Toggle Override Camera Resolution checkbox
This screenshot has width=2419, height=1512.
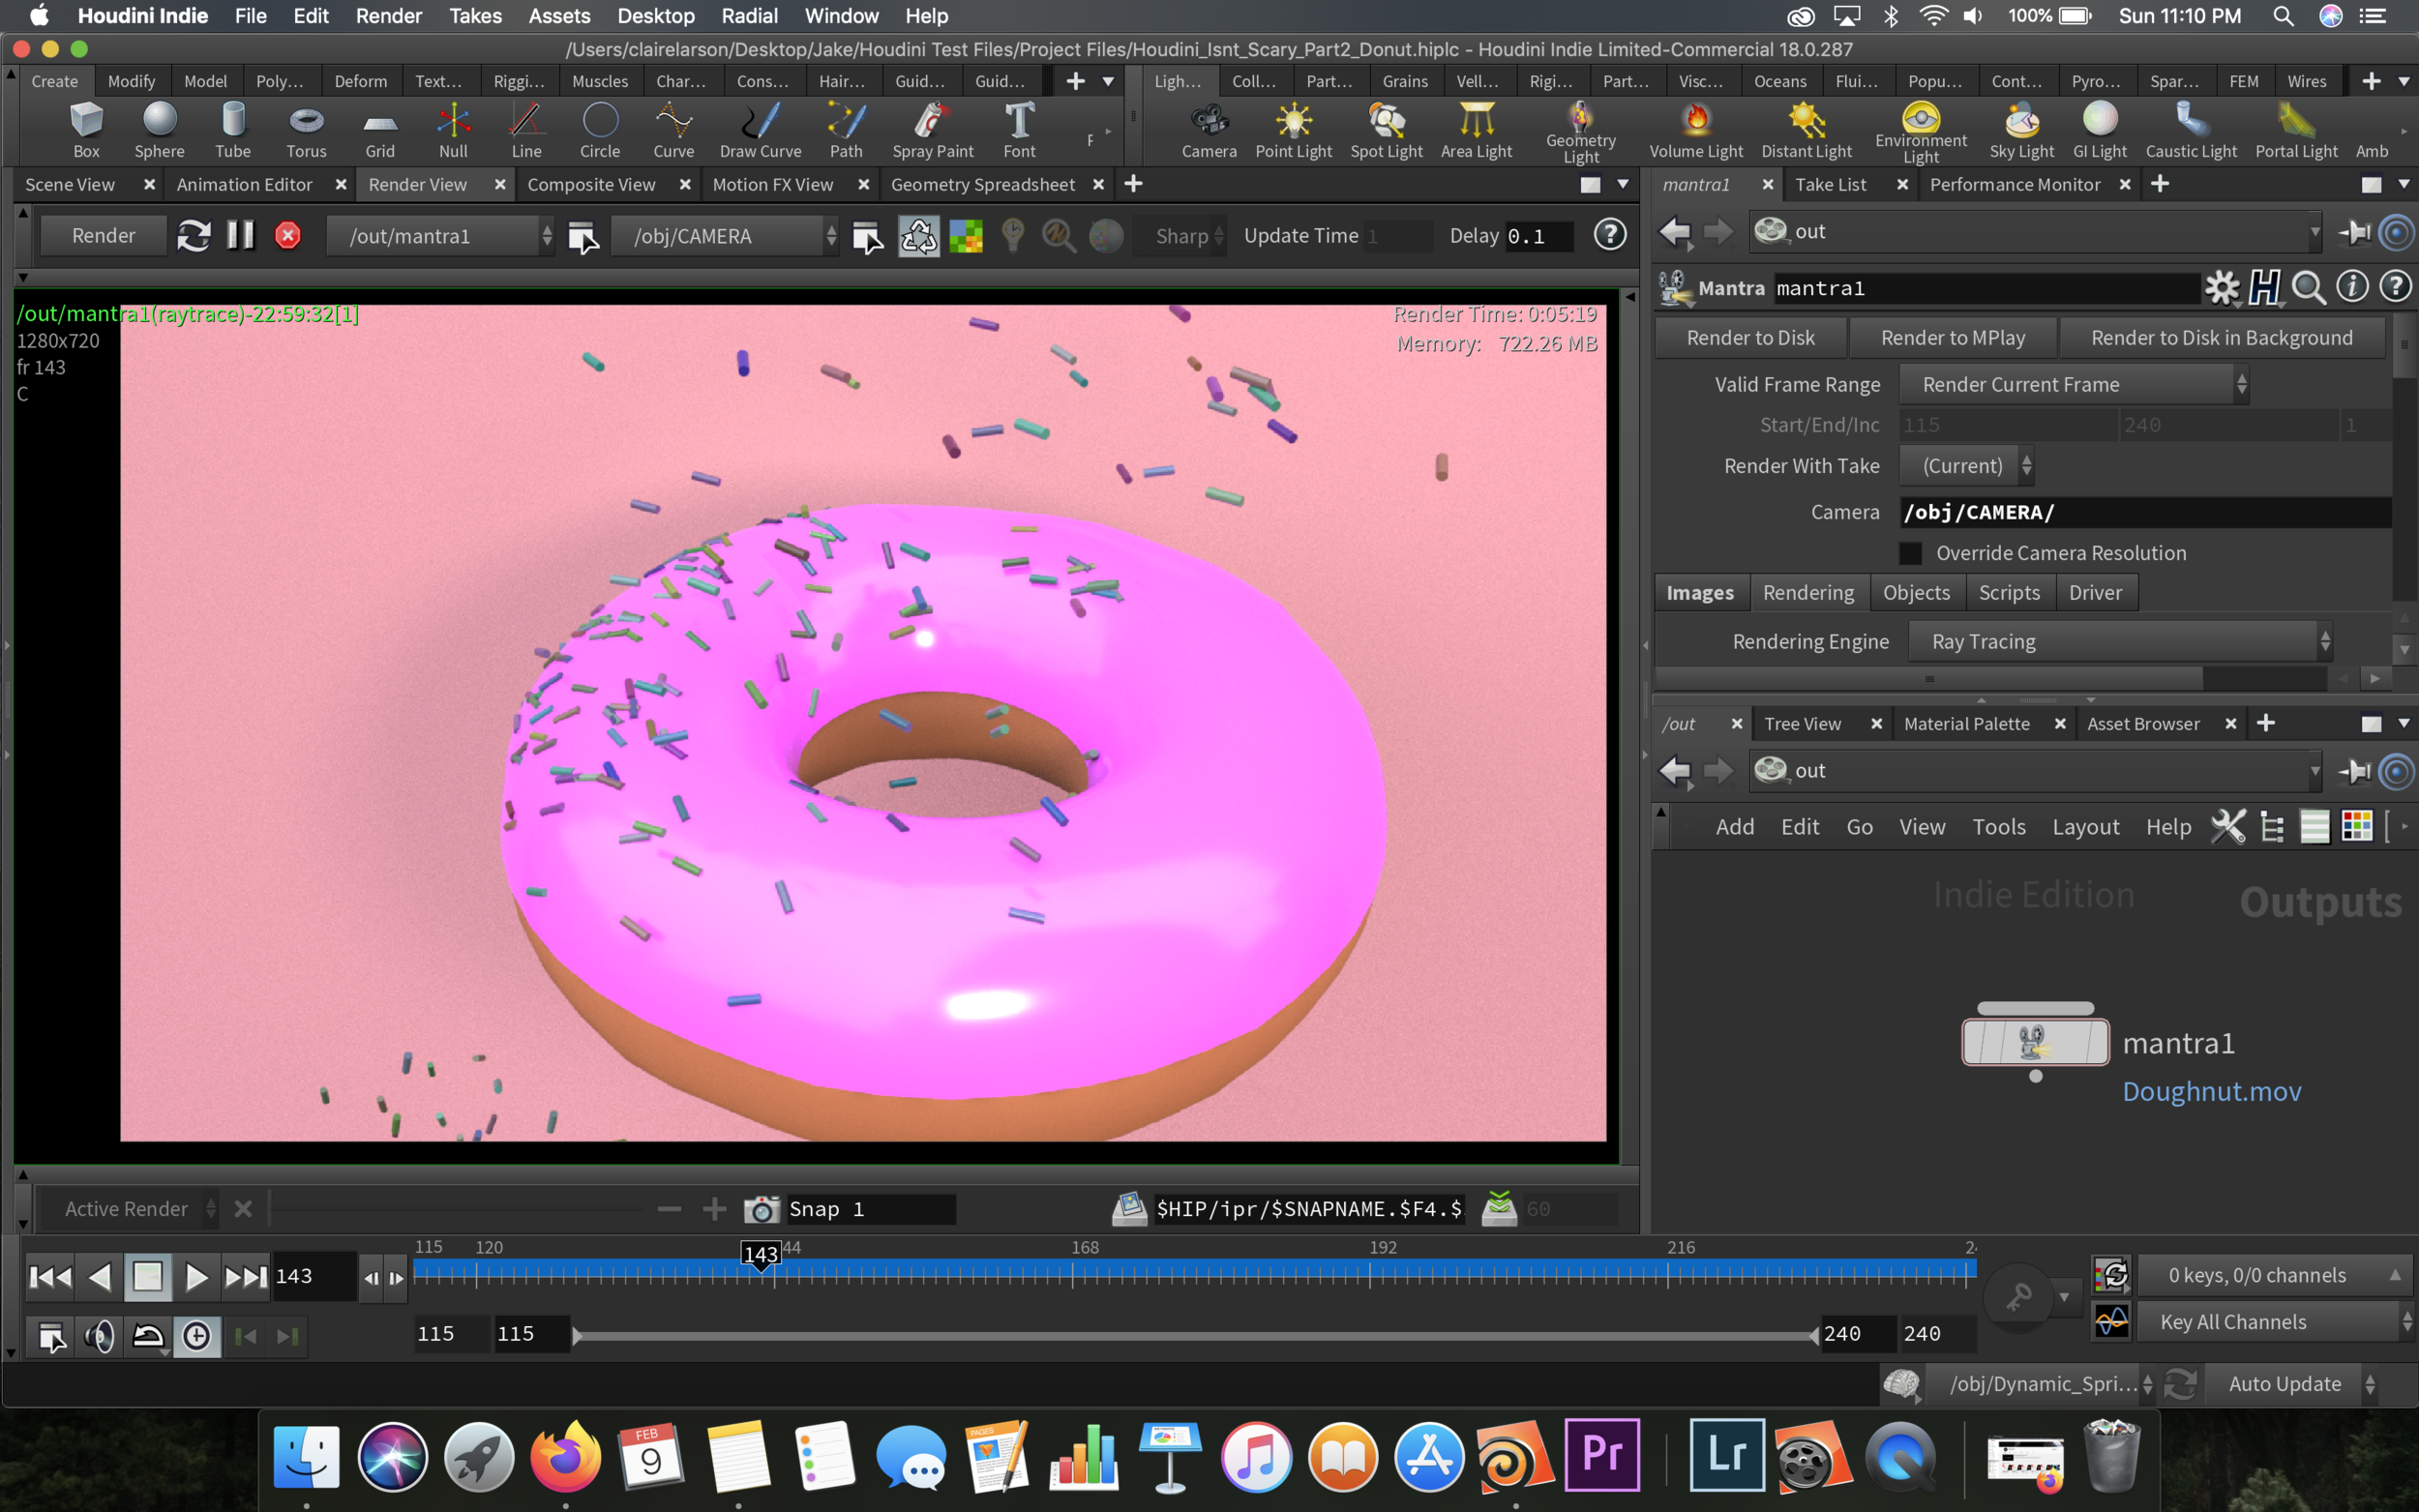click(x=1910, y=553)
